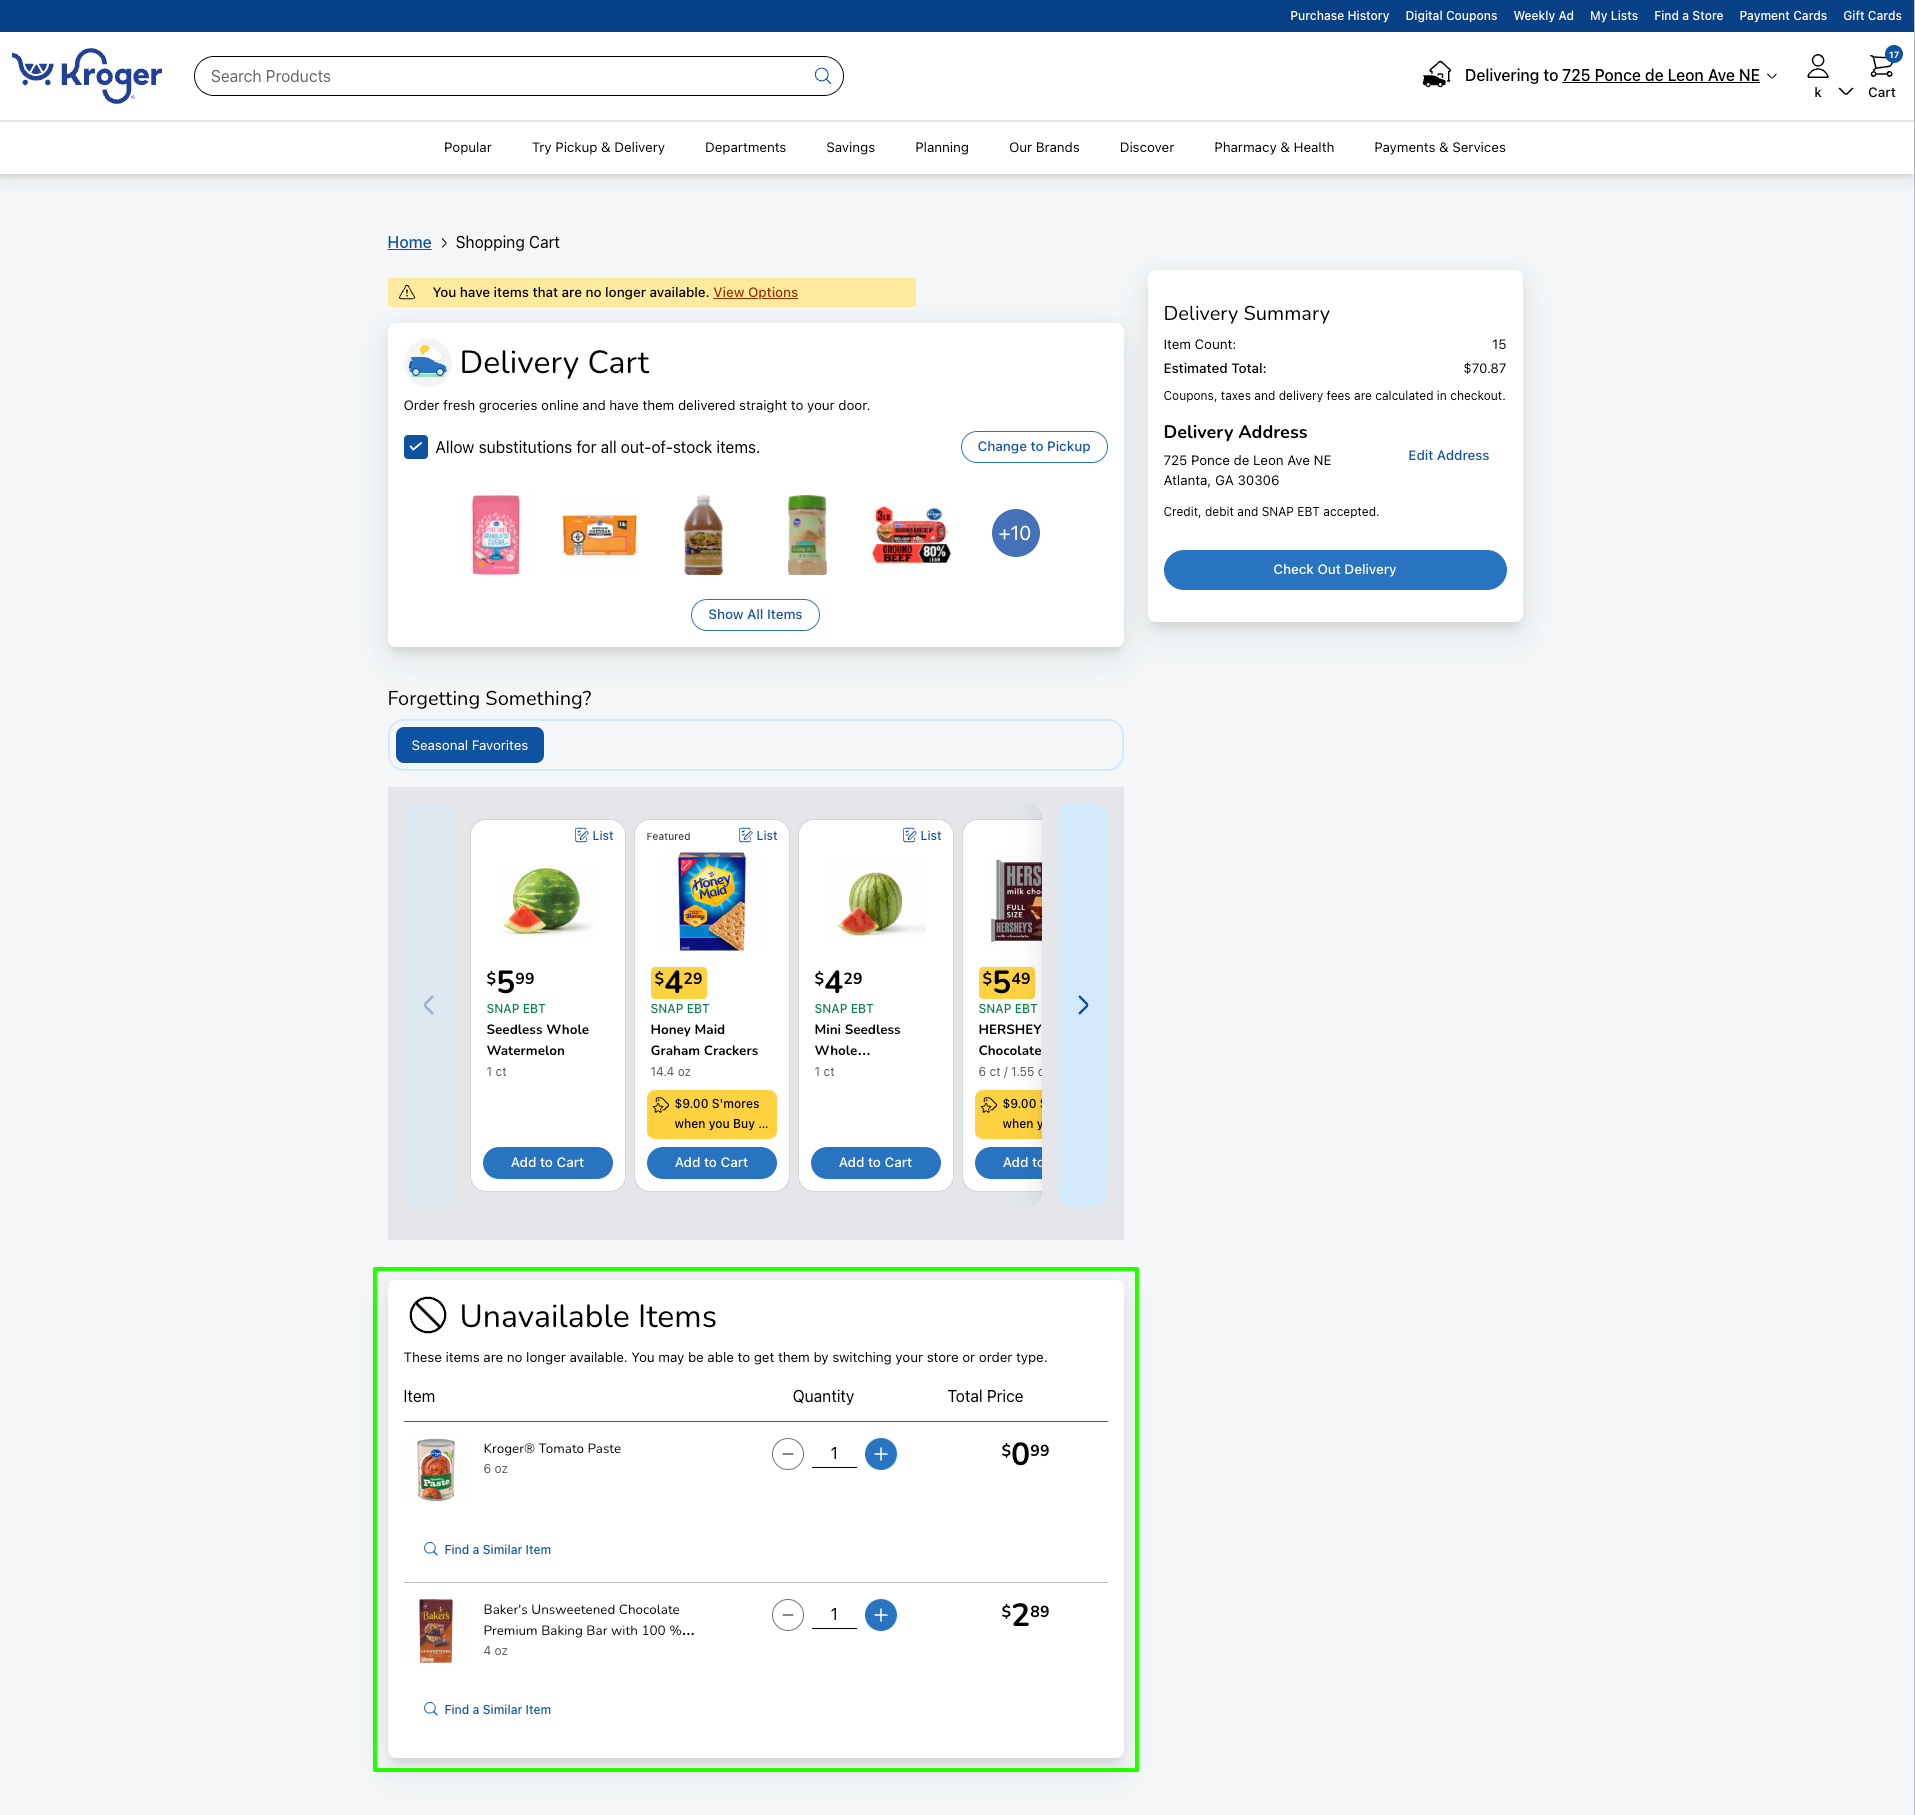Open the Discover menu
This screenshot has width=1915, height=1815.
coord(1147,148)
